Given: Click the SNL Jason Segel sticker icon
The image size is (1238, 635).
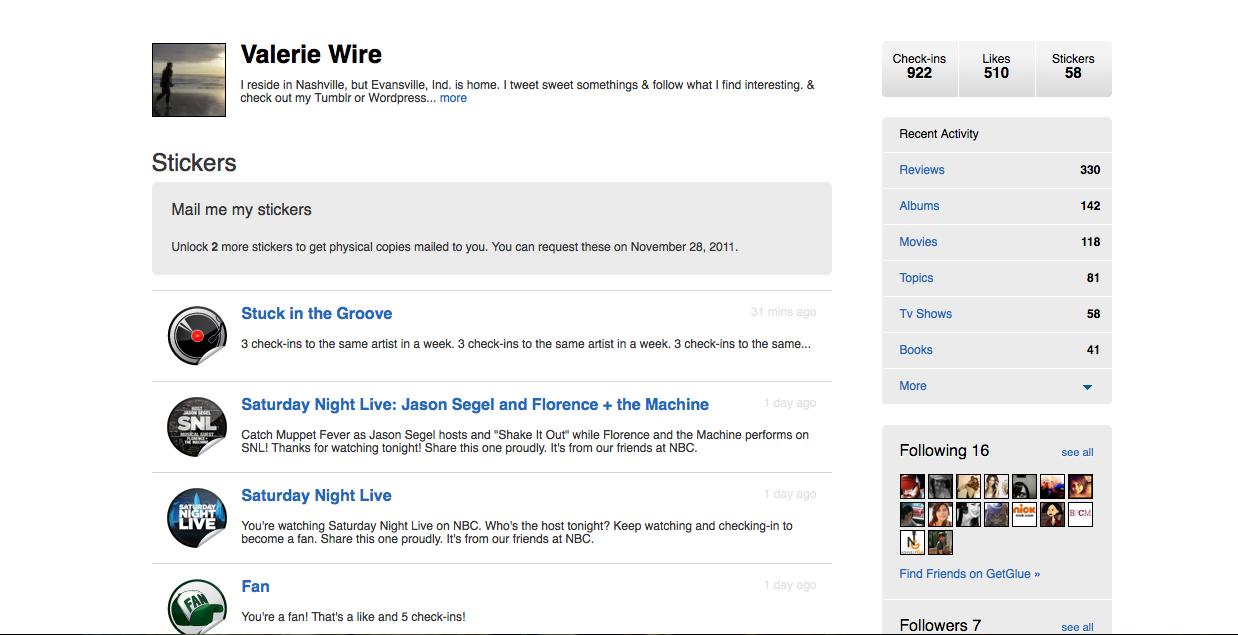Looking at the screenshot, I should click(x=197, y=427).
